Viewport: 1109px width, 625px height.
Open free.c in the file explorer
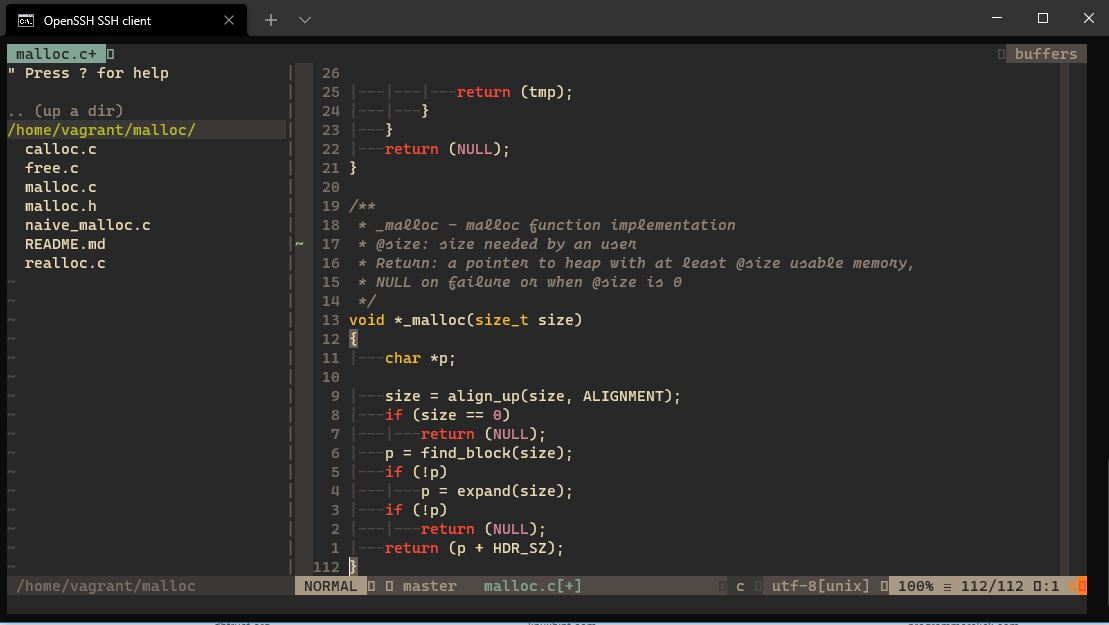(52, 168)
